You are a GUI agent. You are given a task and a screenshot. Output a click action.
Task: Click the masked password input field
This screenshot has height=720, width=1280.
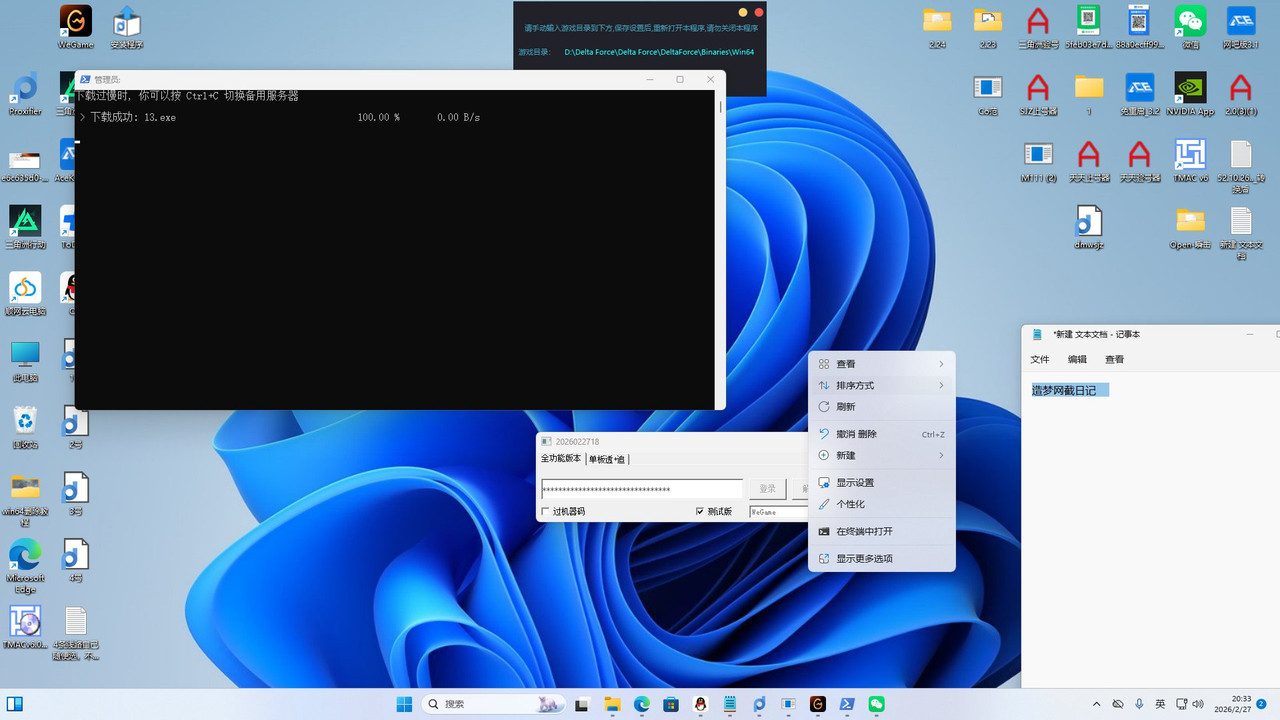(x=641, y=489)
